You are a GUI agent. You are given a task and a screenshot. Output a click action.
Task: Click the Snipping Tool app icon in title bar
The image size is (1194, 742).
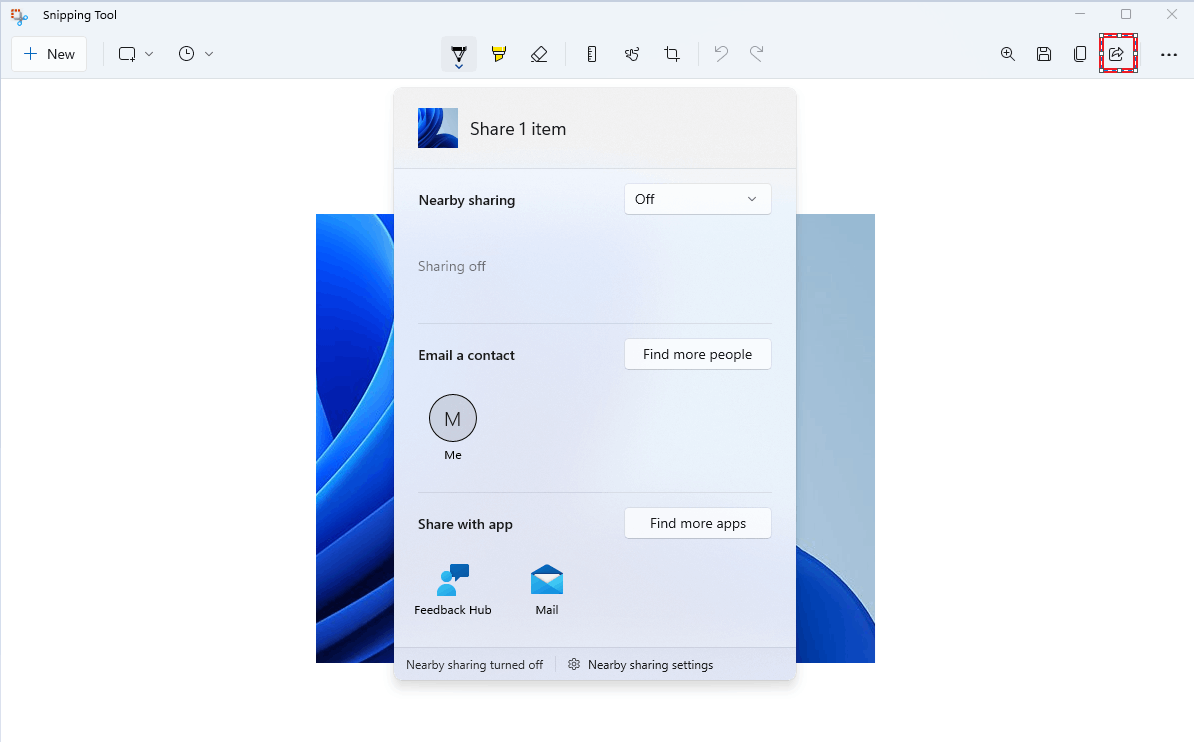point(19,15)
